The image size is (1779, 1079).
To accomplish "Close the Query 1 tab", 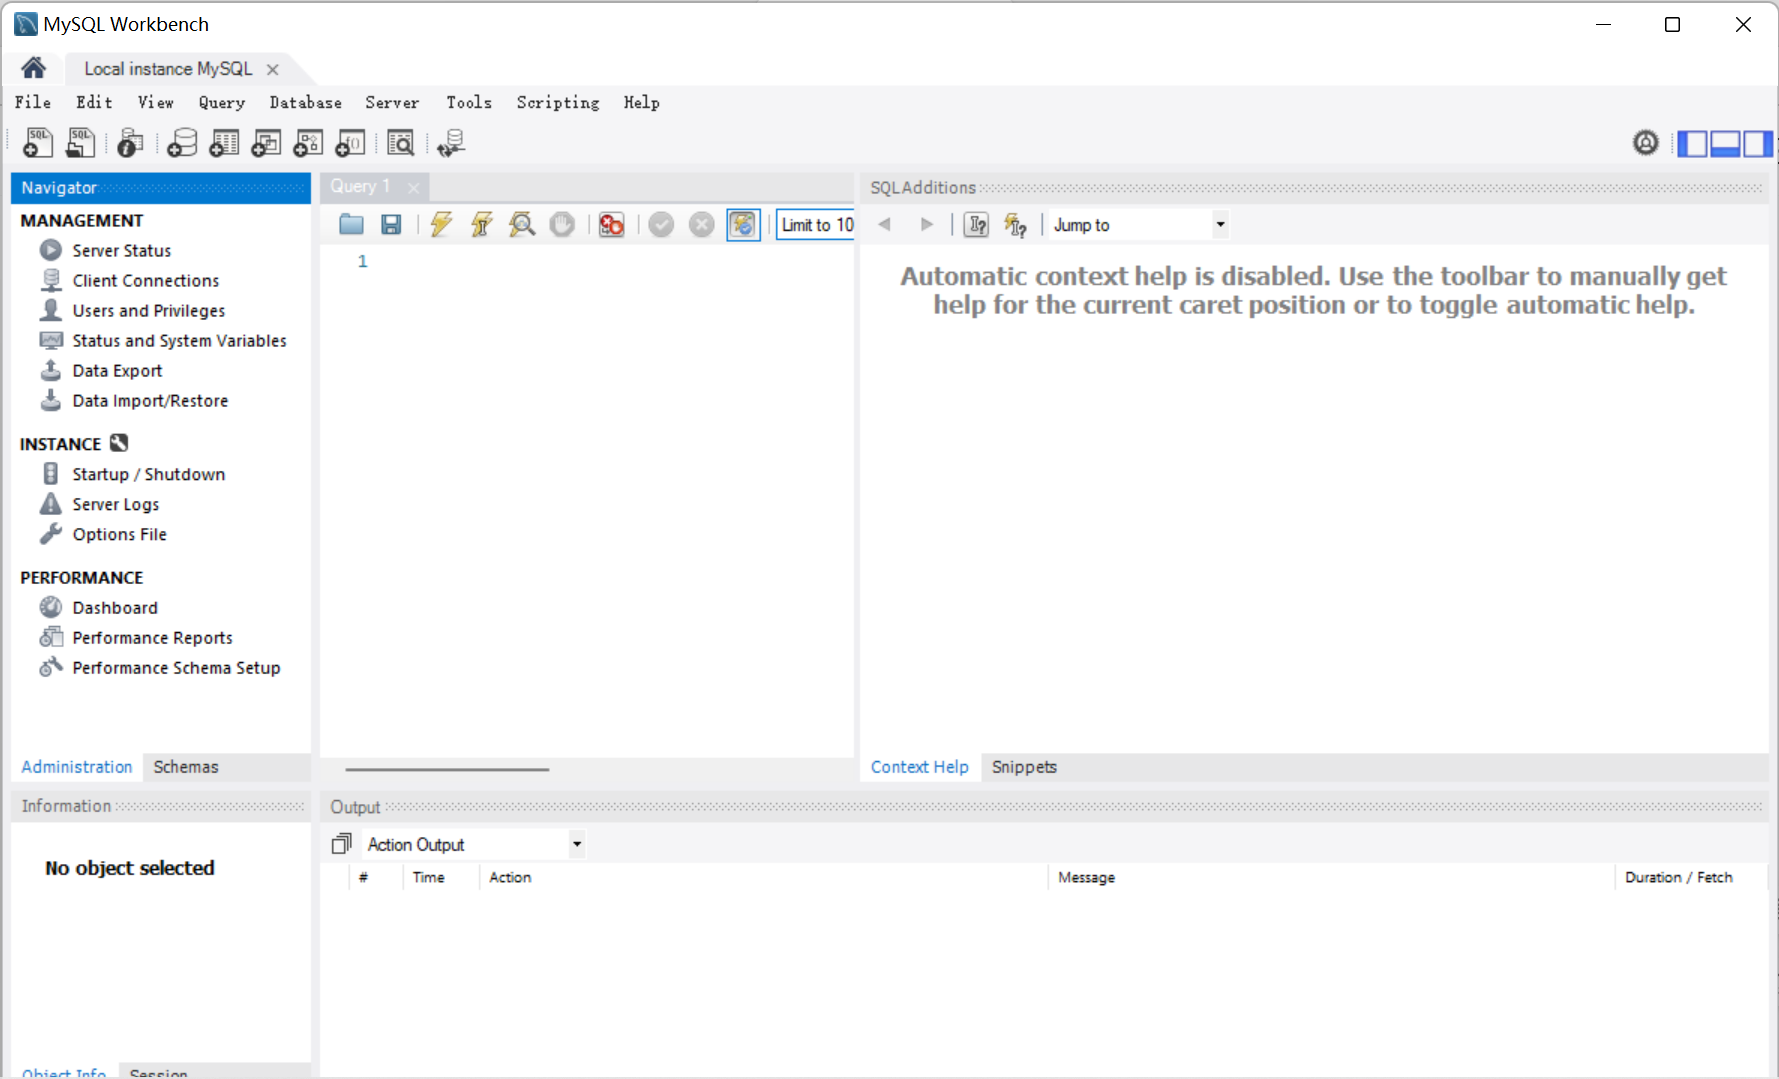I will (413, 187).
